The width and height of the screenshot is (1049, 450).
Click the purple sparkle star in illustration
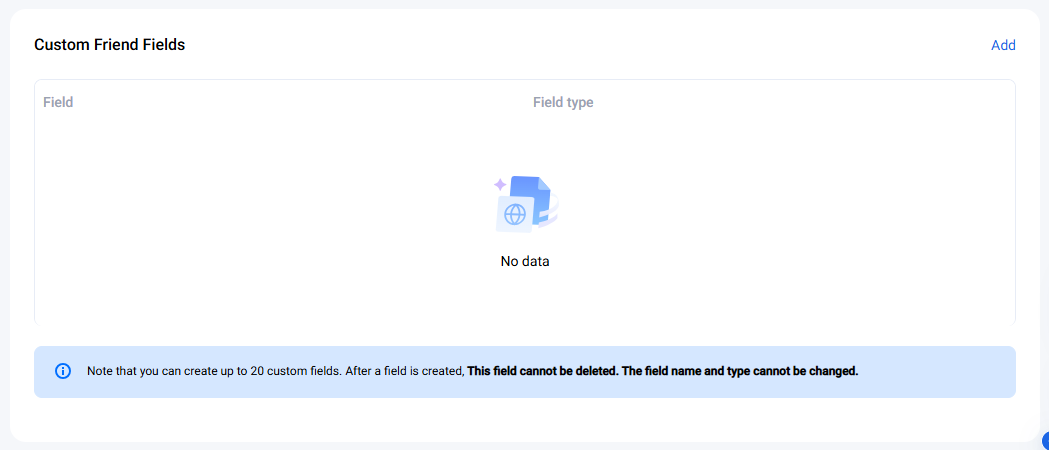click(500, 184)
